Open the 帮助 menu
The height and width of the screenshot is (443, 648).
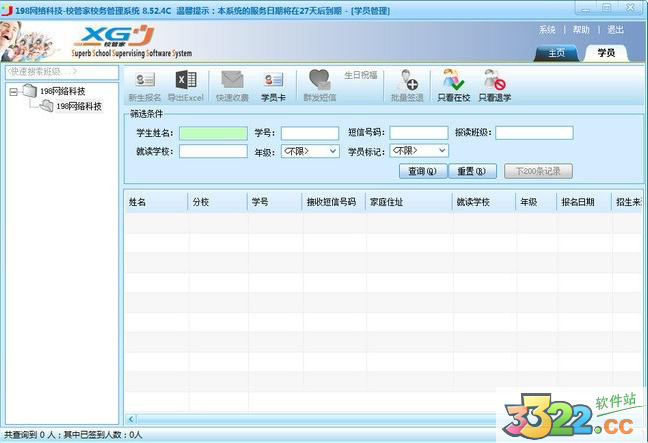point(581,30)
